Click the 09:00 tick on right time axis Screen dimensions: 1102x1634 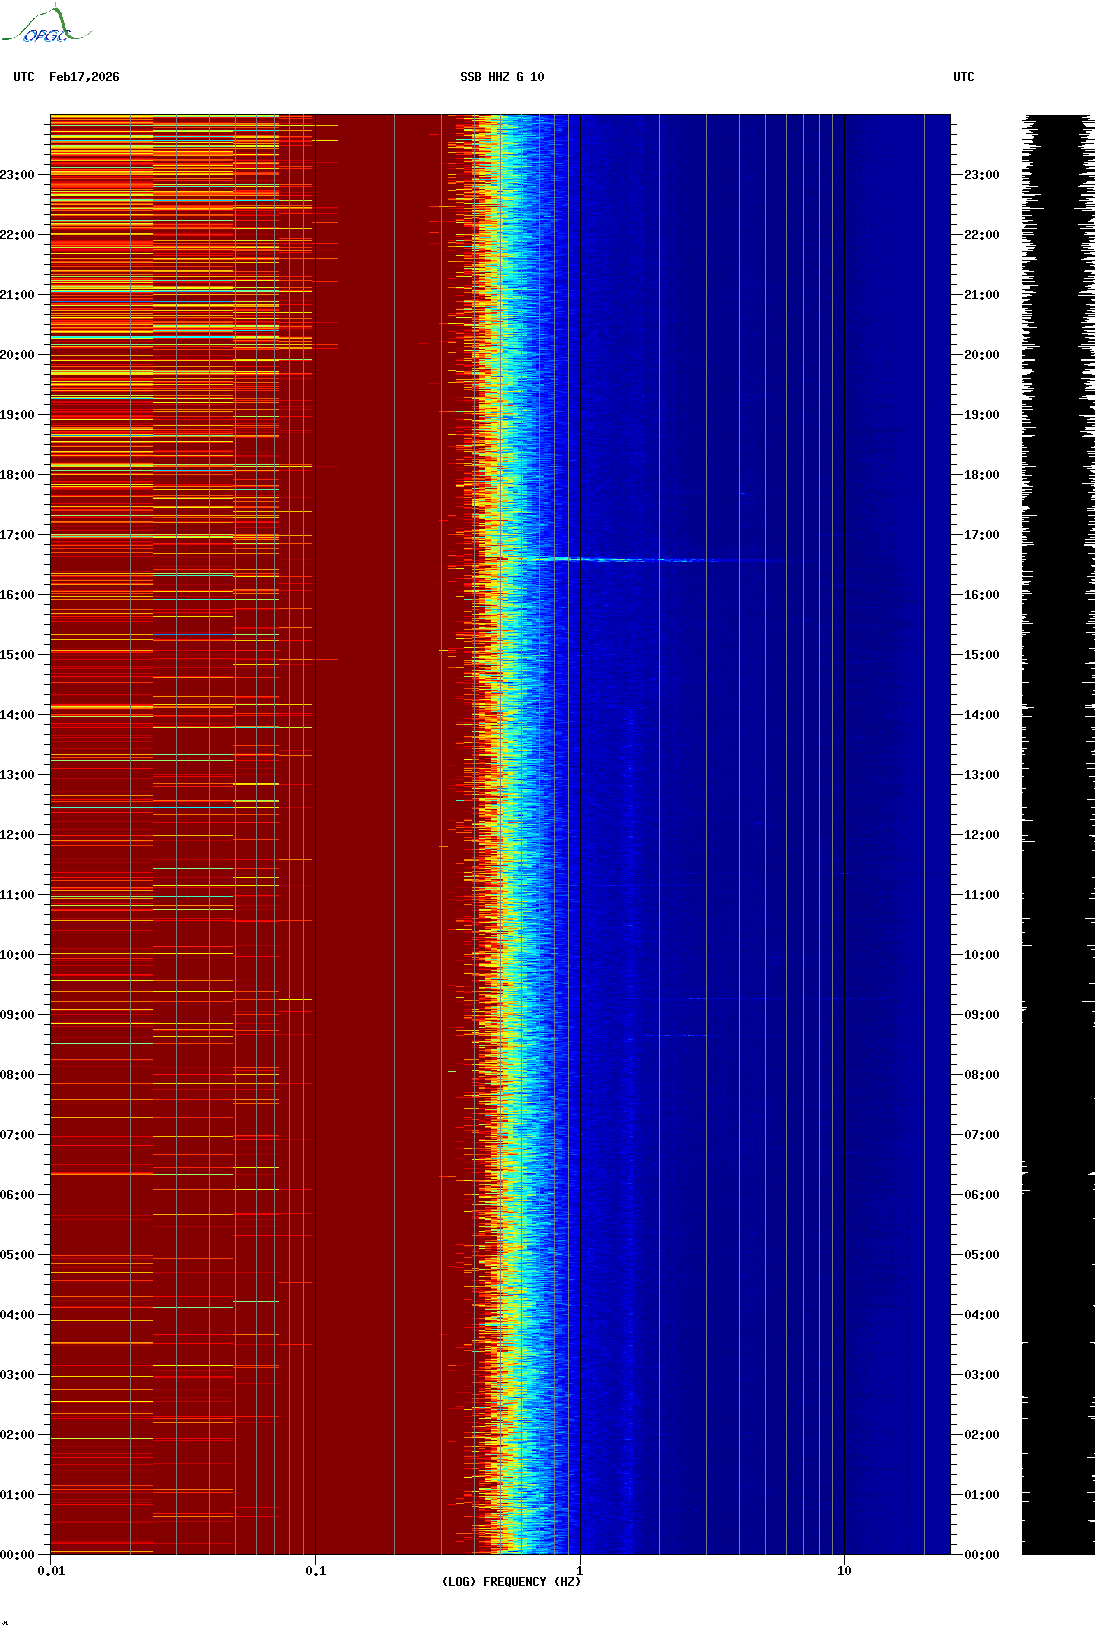click(x=981, y=1015)
